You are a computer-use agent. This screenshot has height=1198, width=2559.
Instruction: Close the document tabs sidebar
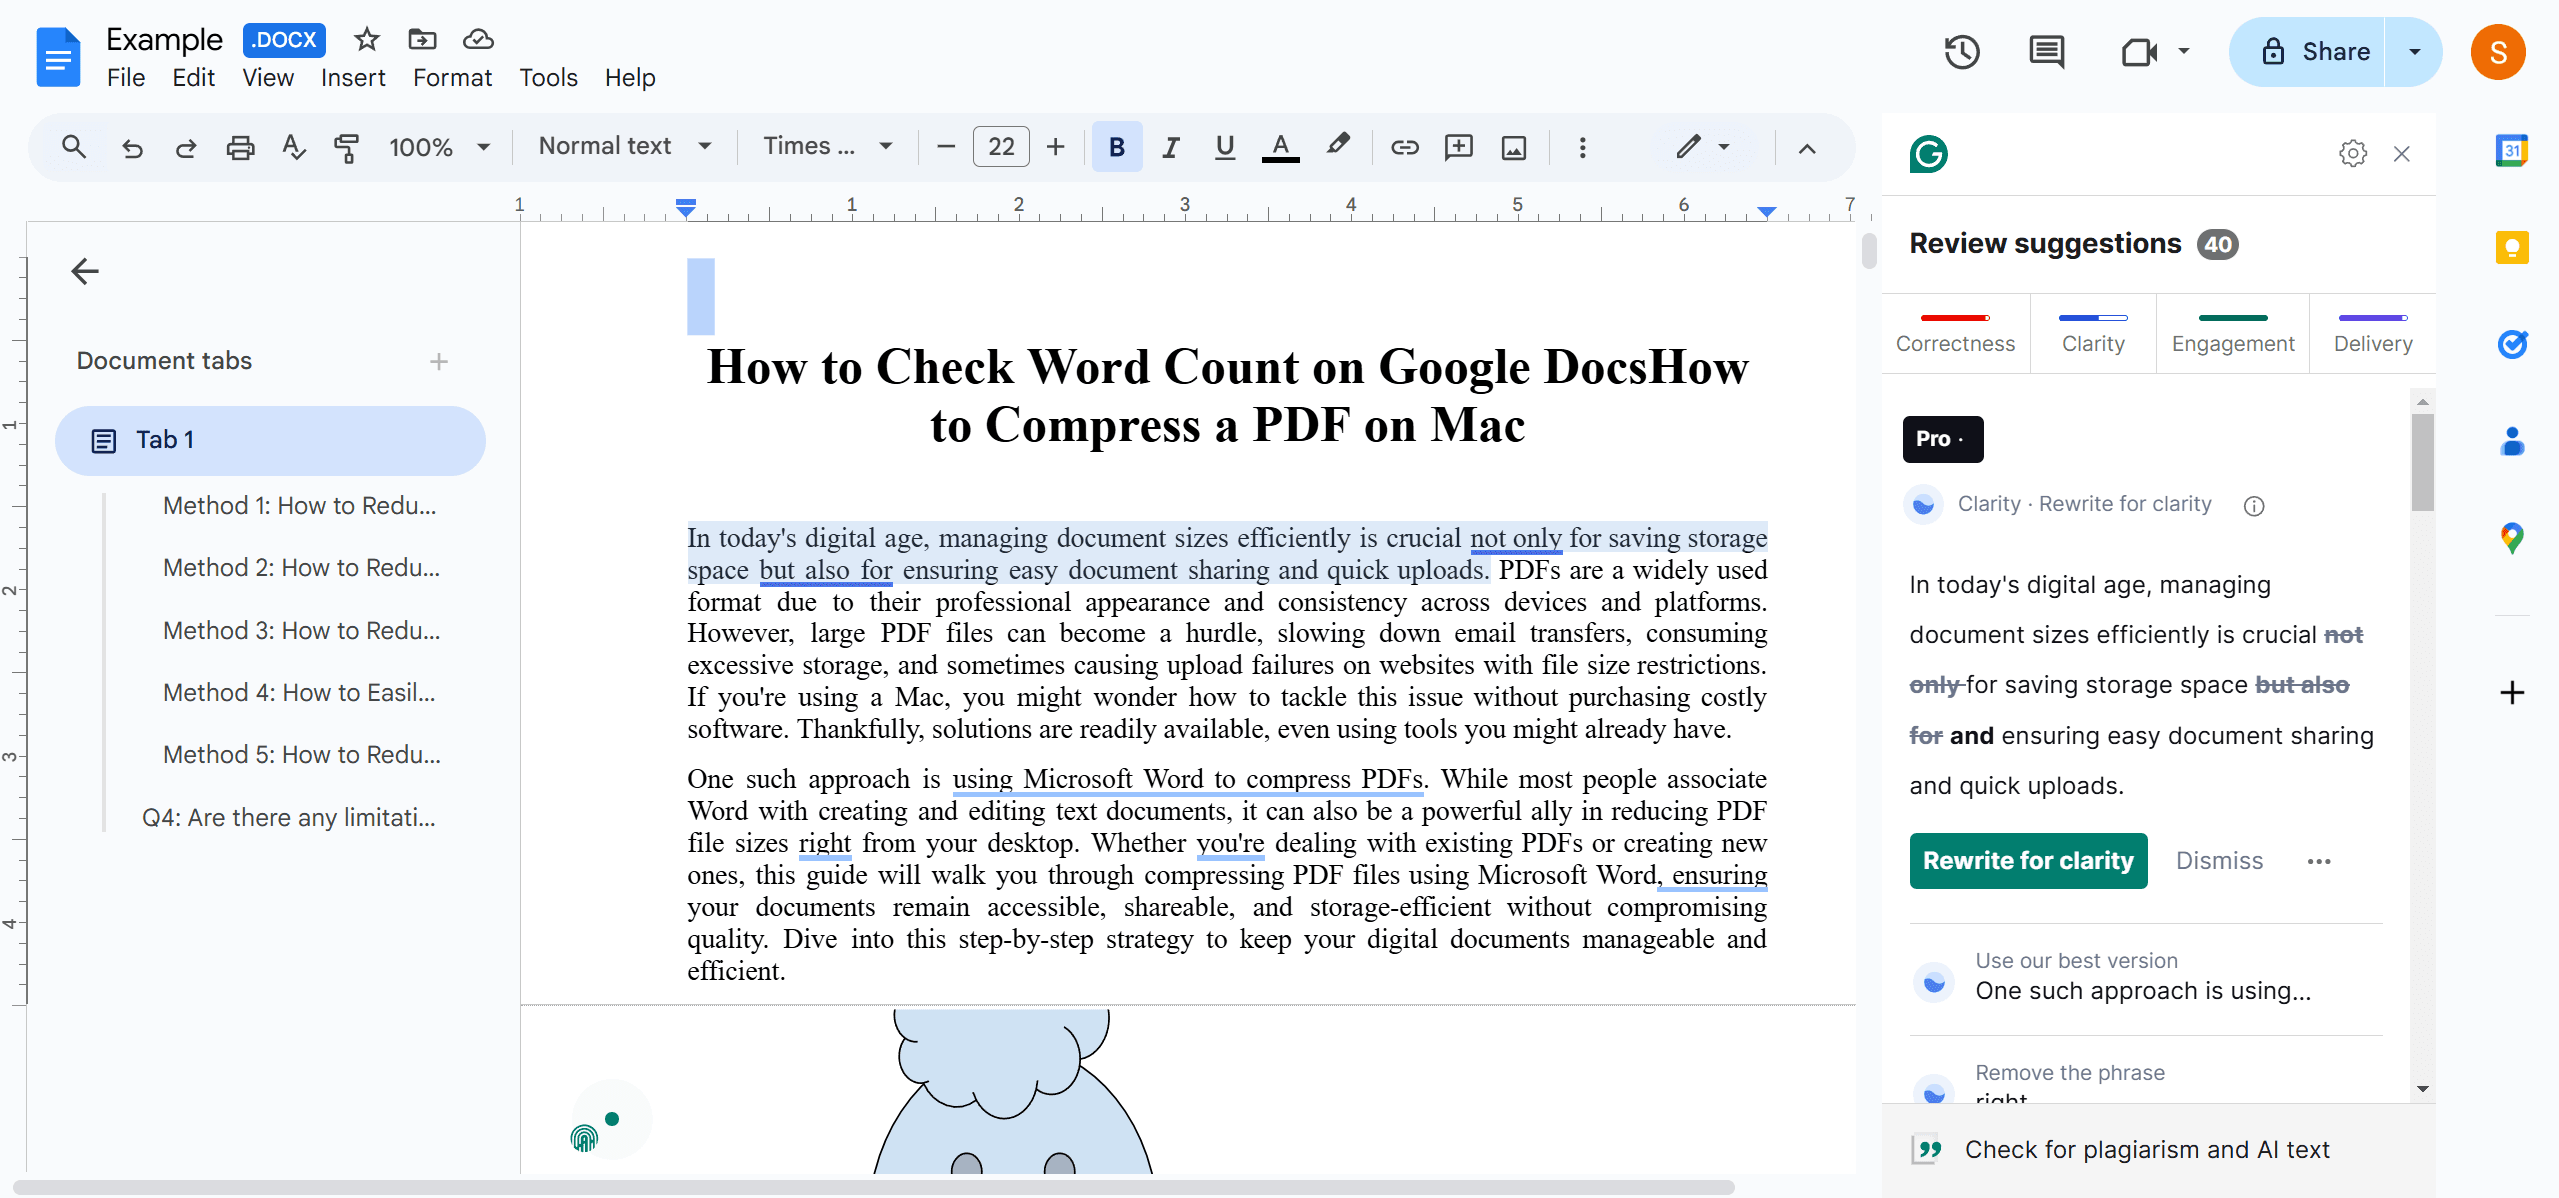click(x=85, y=271)
